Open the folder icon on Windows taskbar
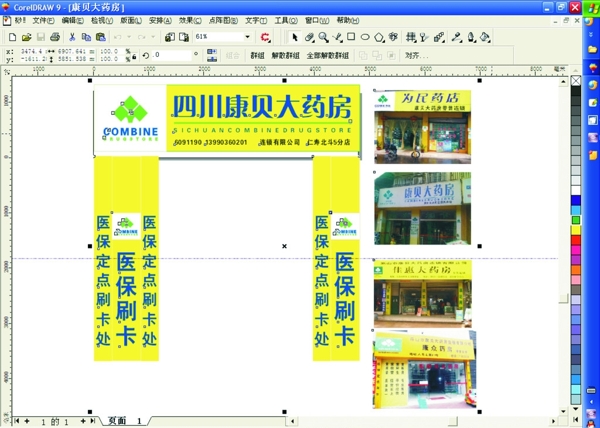 592,49
